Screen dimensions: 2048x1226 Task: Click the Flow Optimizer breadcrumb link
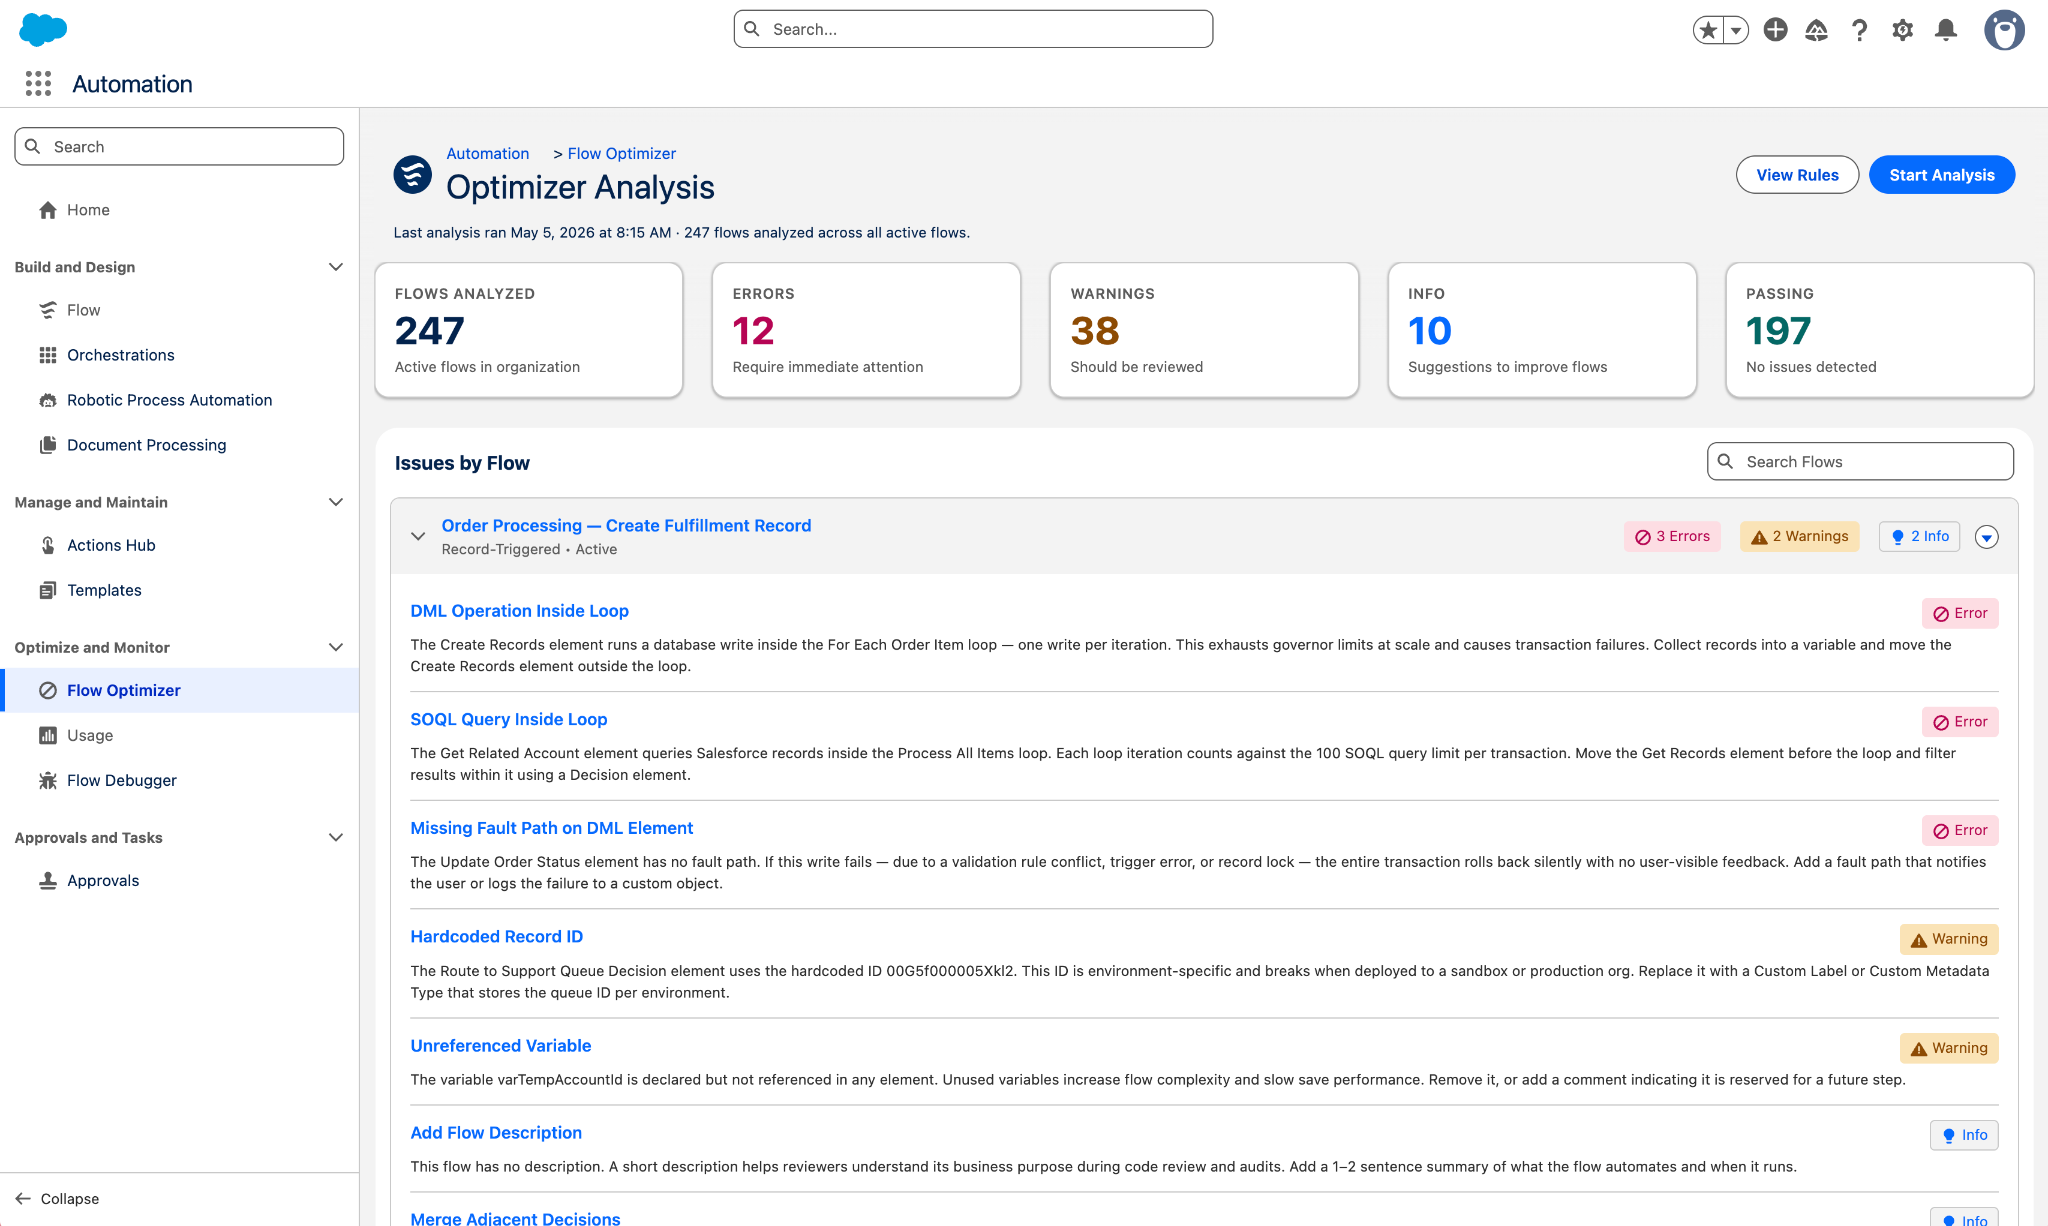pyautogui.click(x=622, y=153)
